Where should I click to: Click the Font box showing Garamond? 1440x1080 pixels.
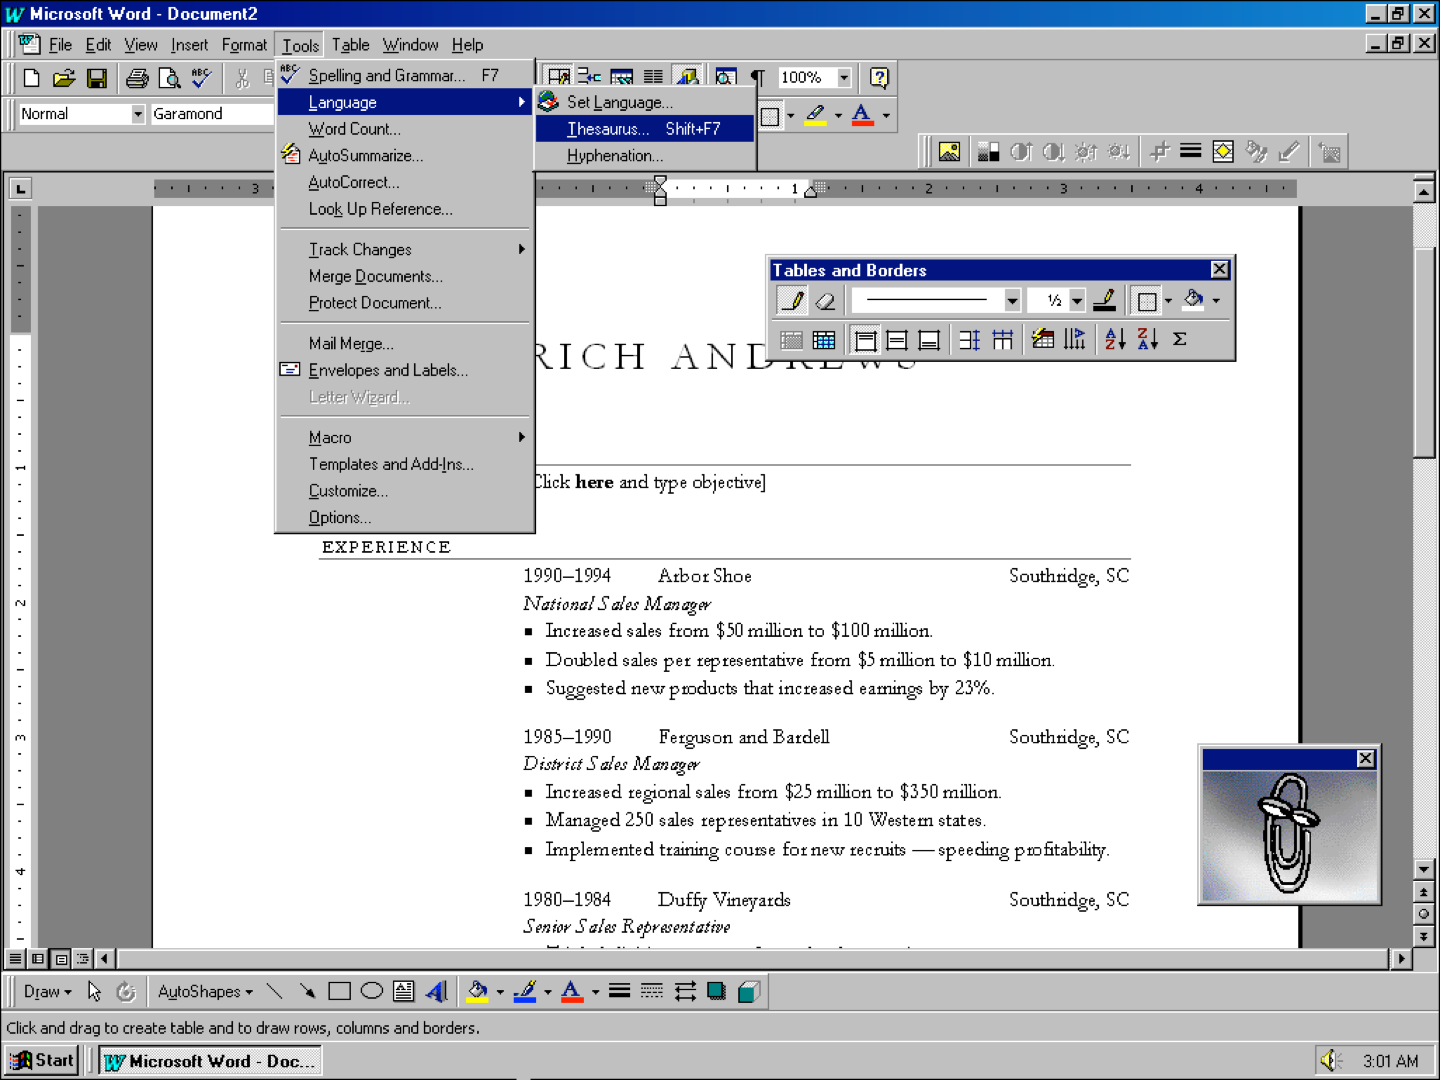click(x=212, y=114)
